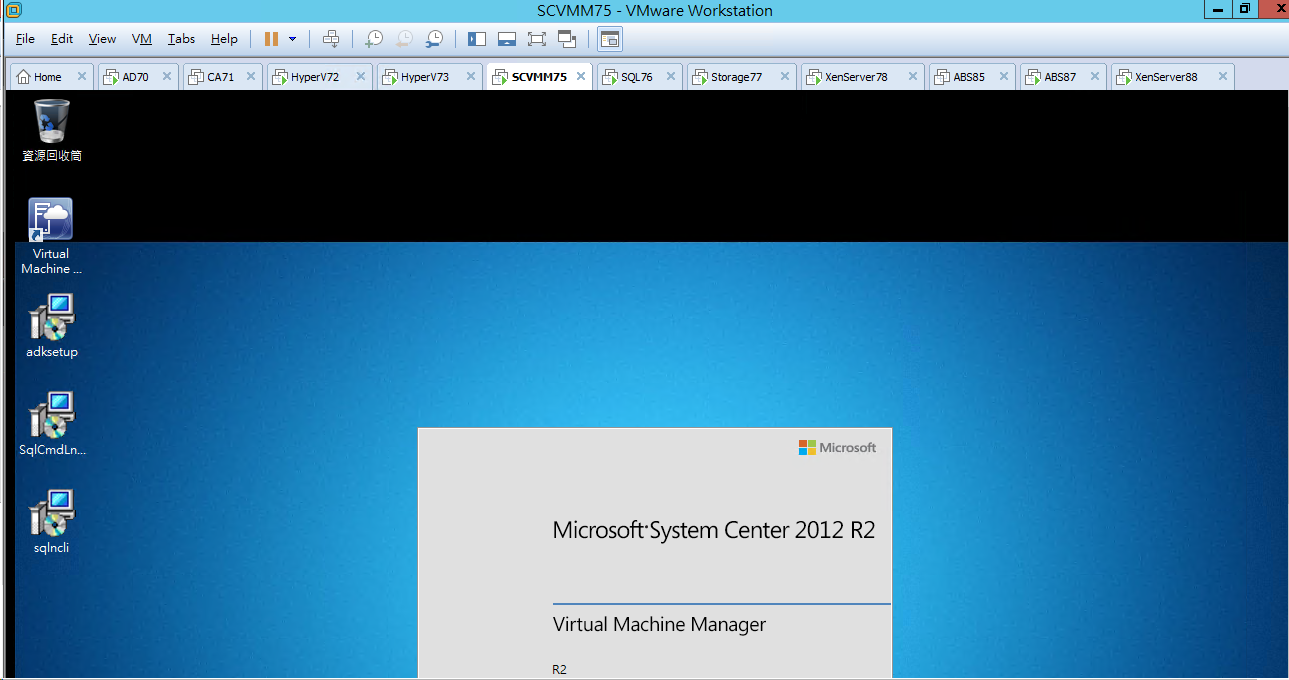Enter full screen mode
This screenshot has width=1289, height=680.
(537, 39)
